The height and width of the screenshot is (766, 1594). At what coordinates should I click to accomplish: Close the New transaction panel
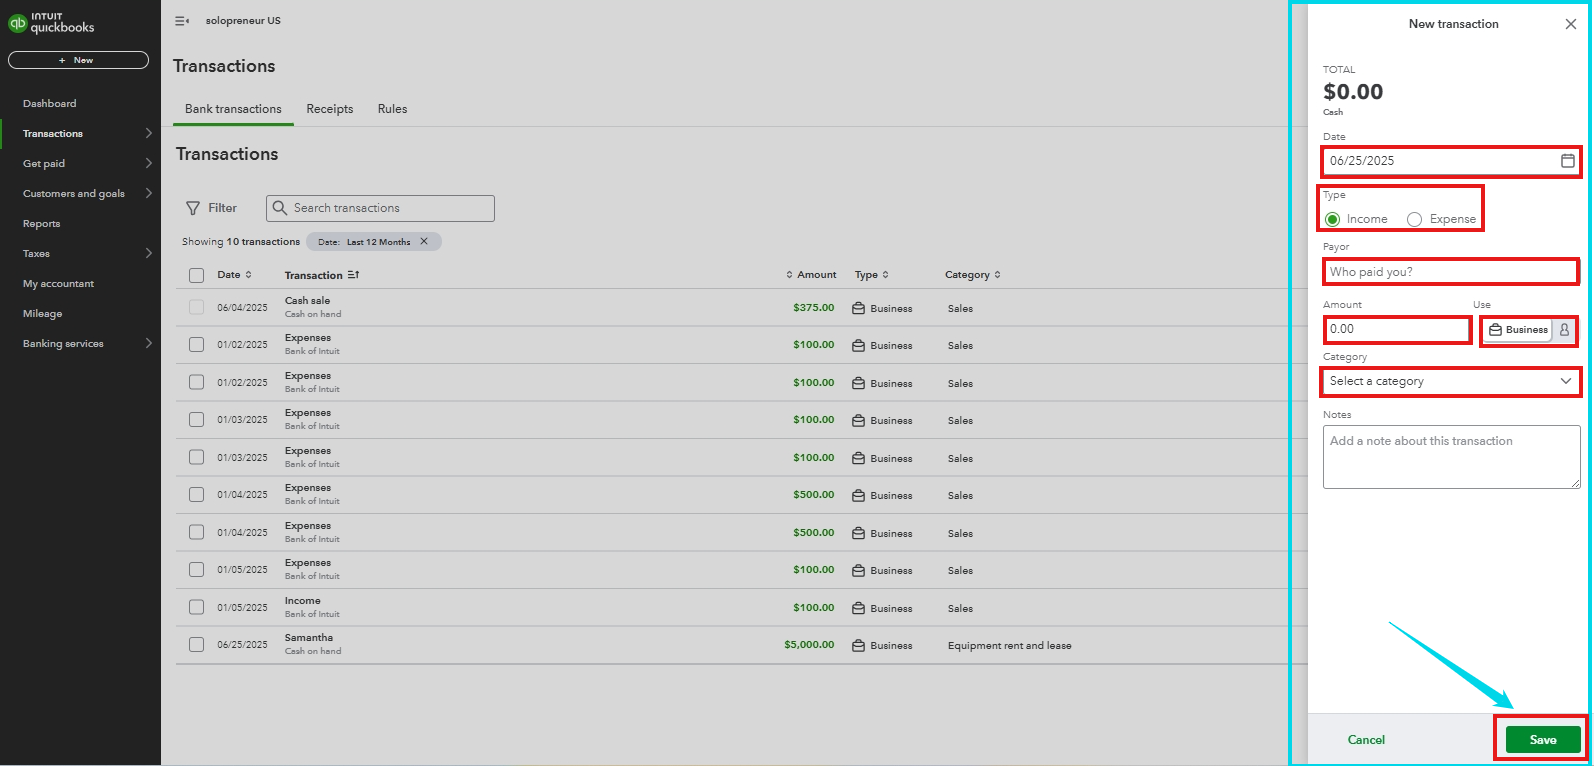click(1570, 24)
